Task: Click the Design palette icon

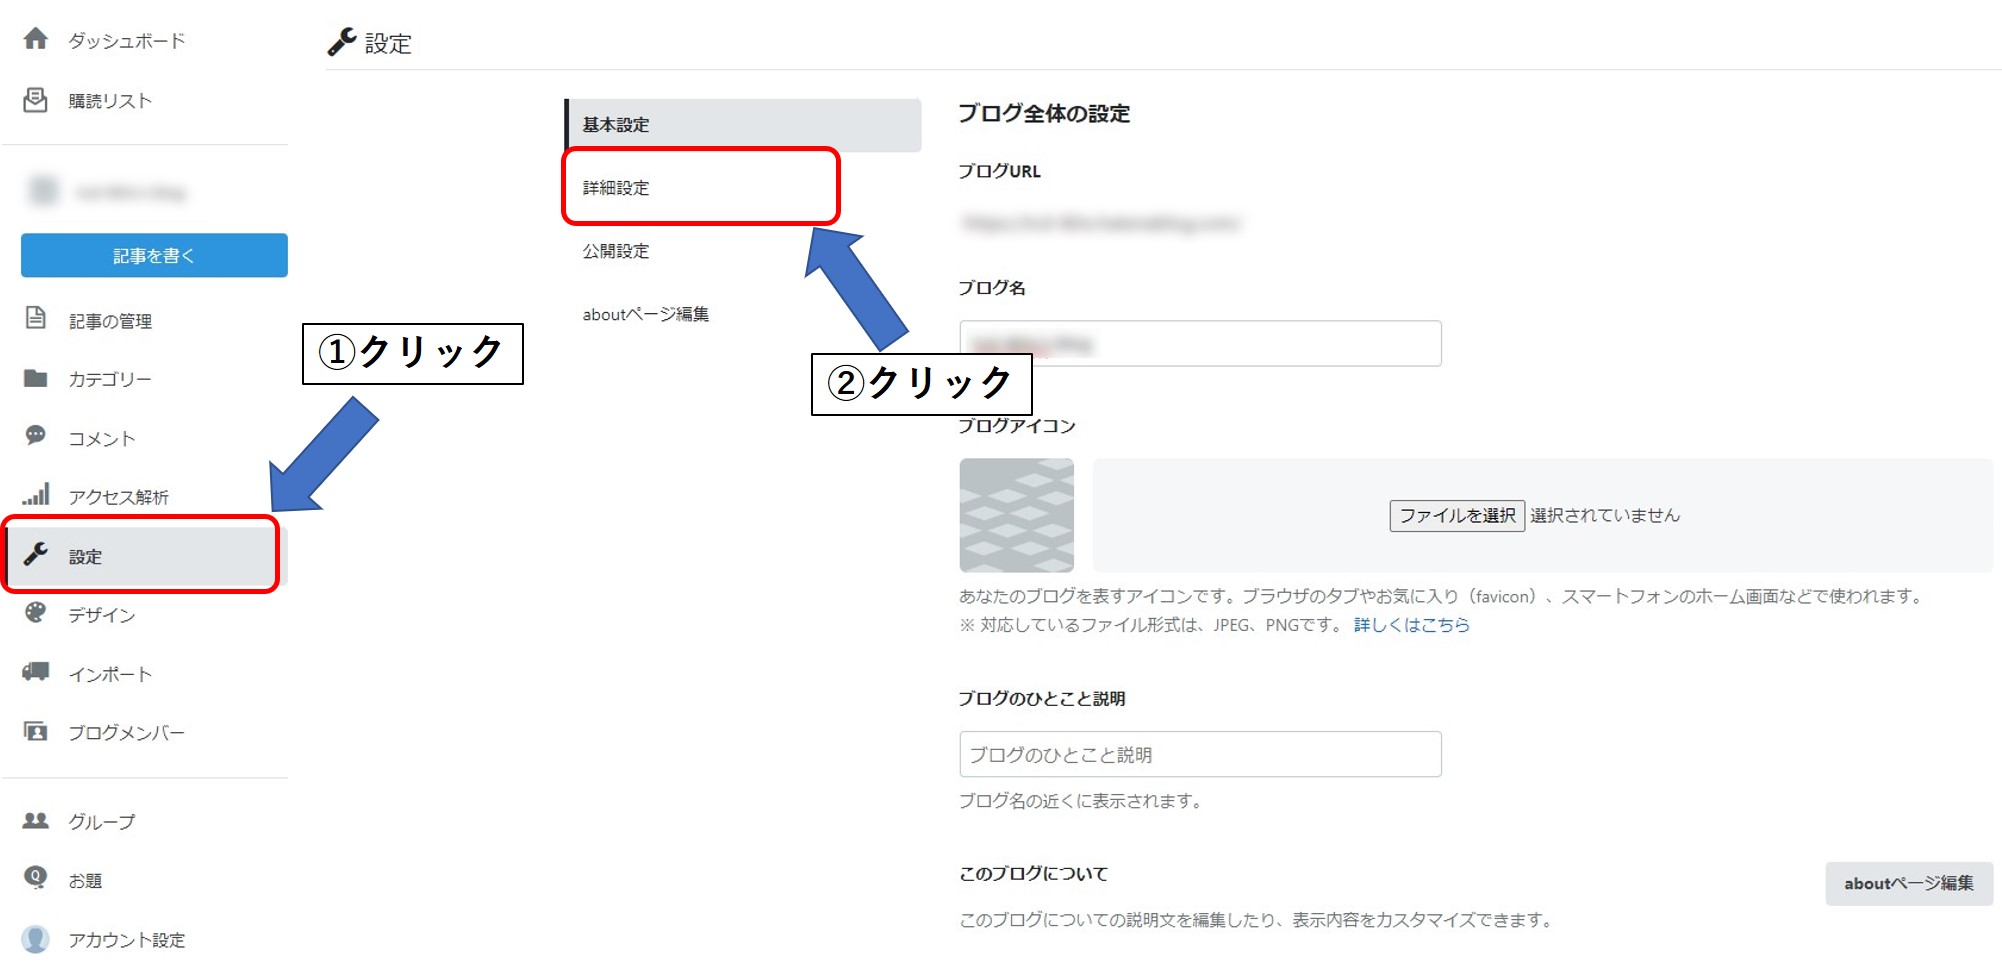Action: (x=36, y=613)
